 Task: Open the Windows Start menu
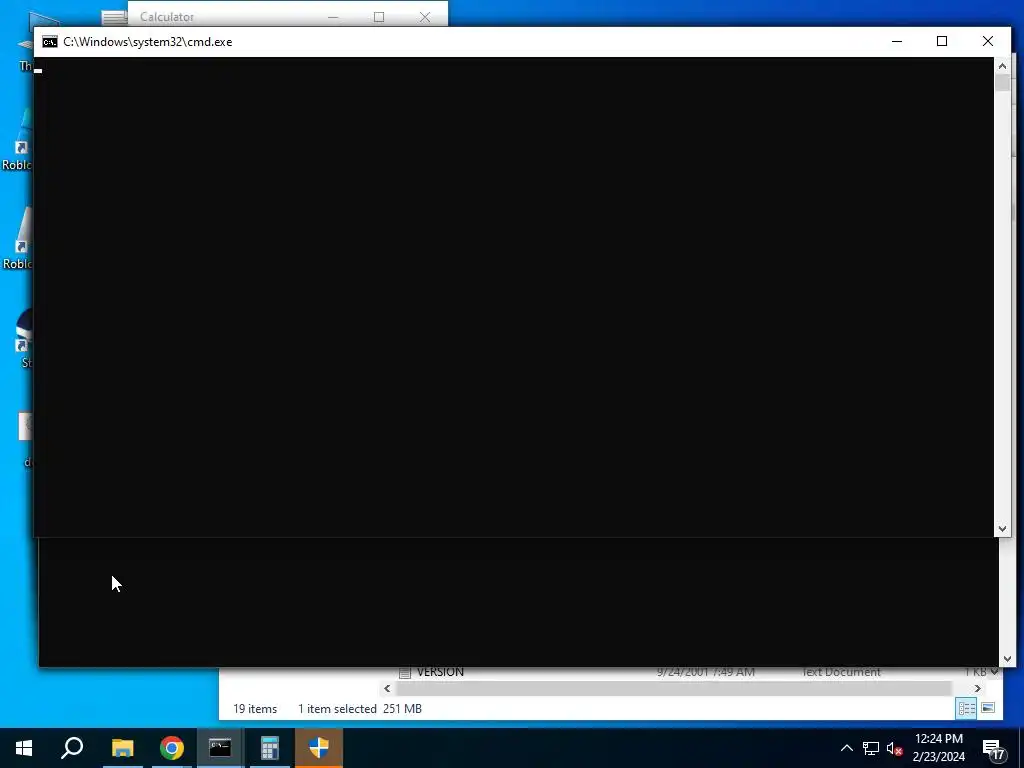tap(24, 748)
